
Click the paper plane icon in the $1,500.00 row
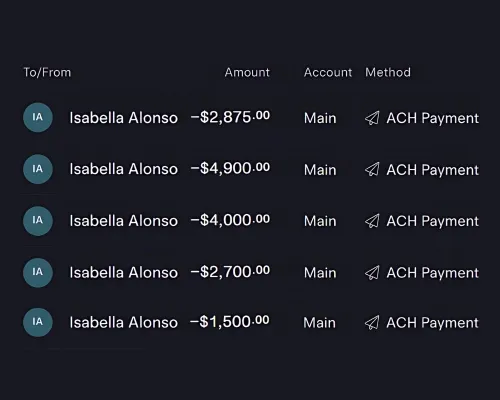(372, 322)
